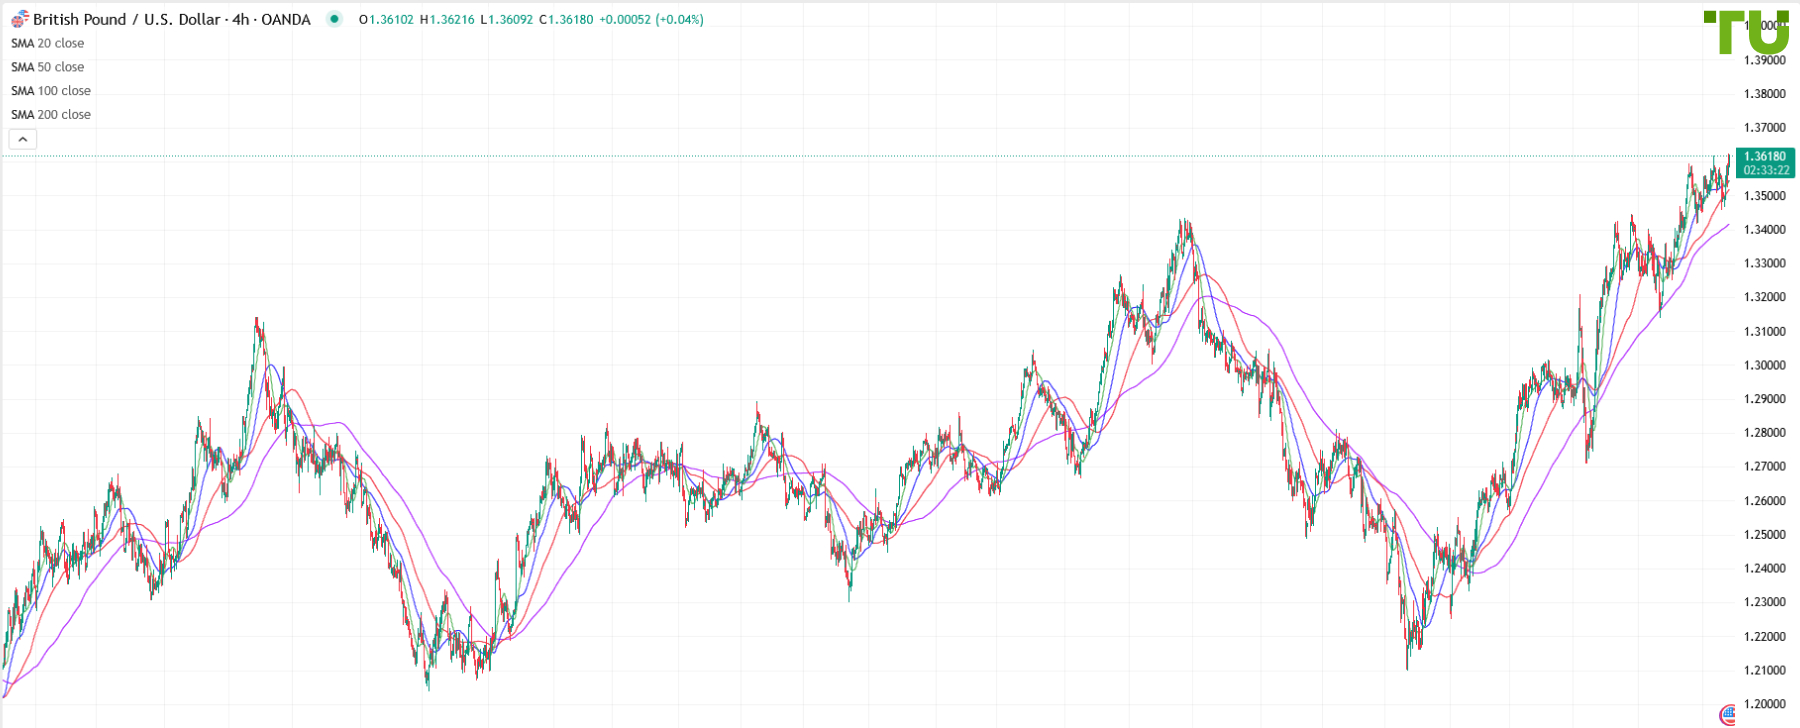This screenshot has height=728, width=1800.
Task: Click the close value C1.36180
Action: [x=566, y=20]
